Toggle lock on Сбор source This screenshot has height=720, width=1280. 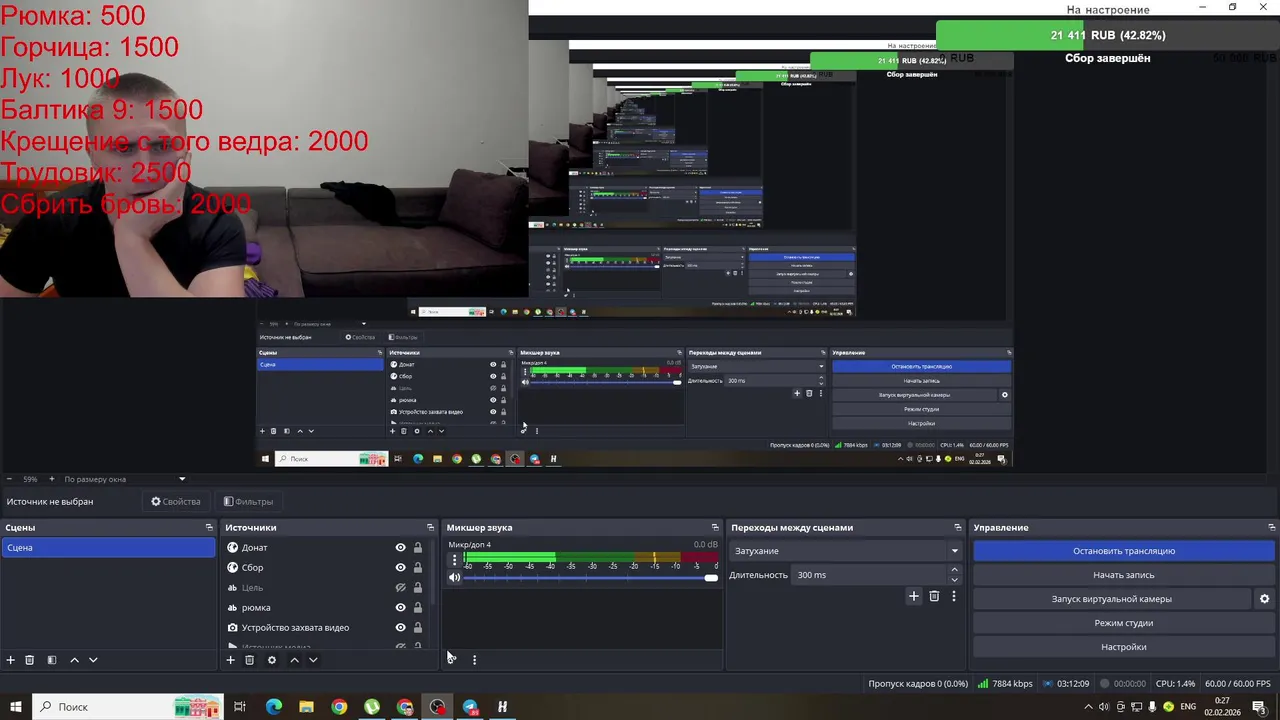tap(418, 568)
